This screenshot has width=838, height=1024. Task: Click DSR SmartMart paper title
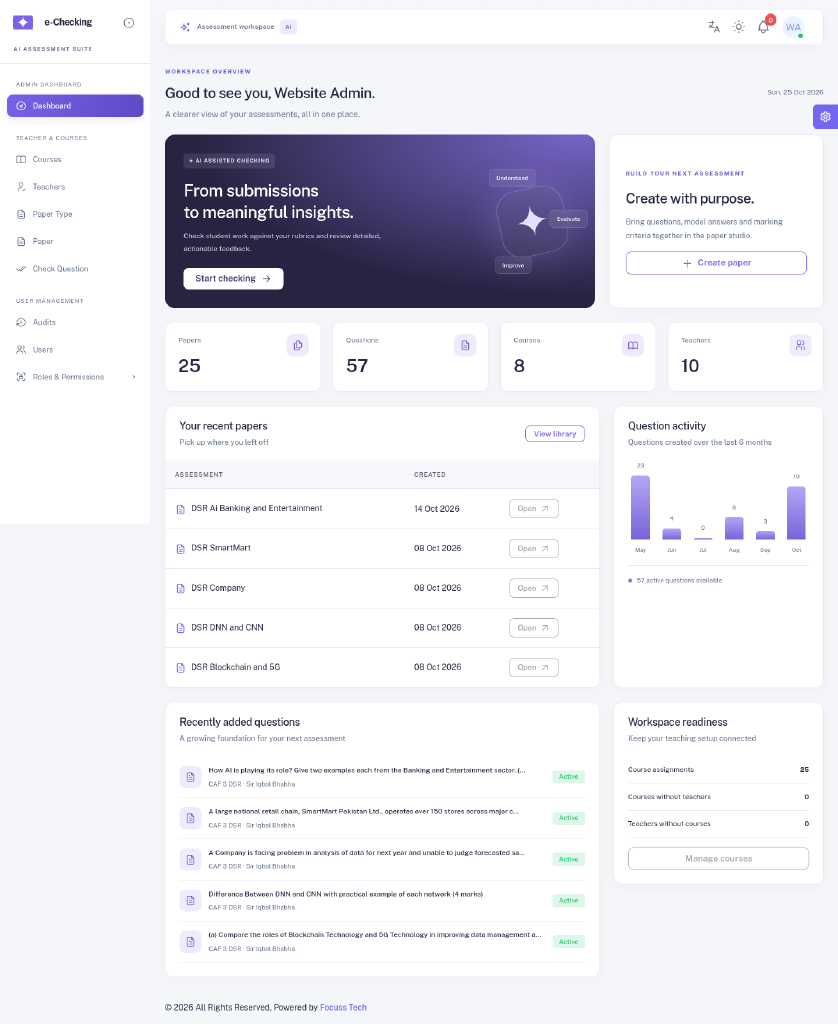(221, 548)
